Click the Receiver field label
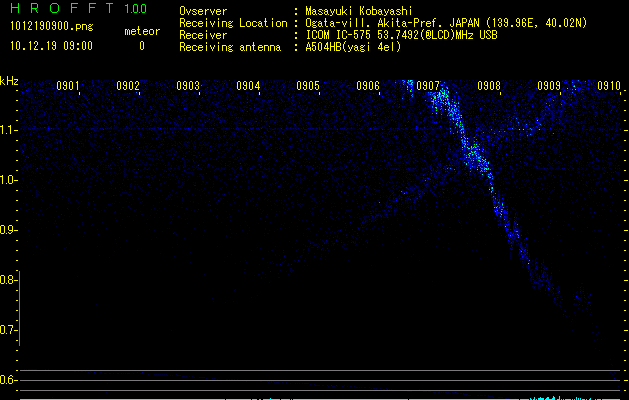This screenshot has width=629, height=400. 203,35
